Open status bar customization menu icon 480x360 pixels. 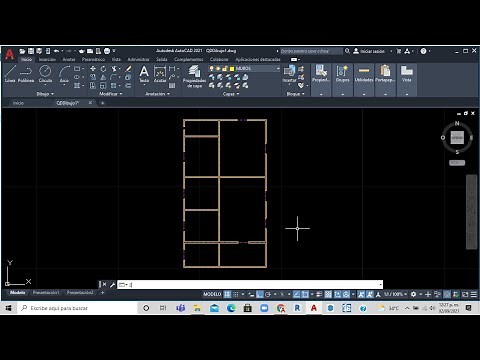click(x=474, y=294)
